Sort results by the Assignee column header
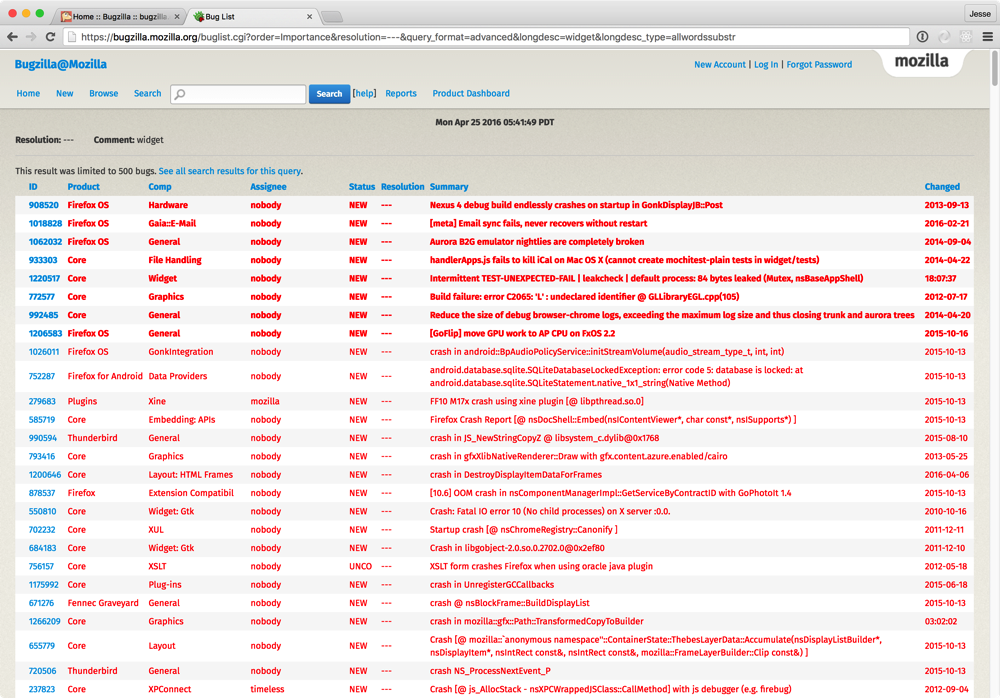 [x=268, y=187]
